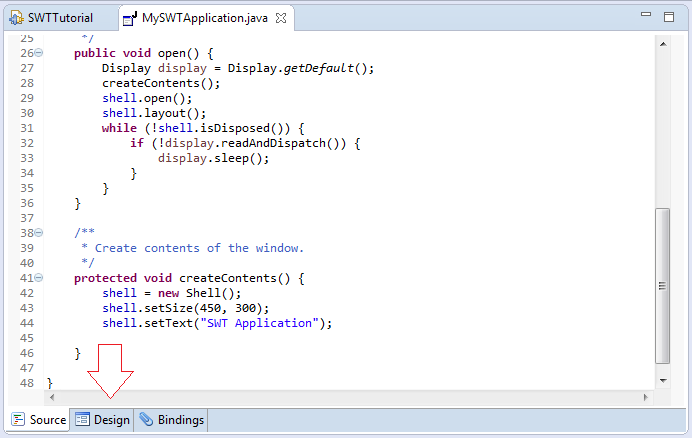
Task: Place cursor on 'createContents();' line 28
Action: [x=161, y=83]
